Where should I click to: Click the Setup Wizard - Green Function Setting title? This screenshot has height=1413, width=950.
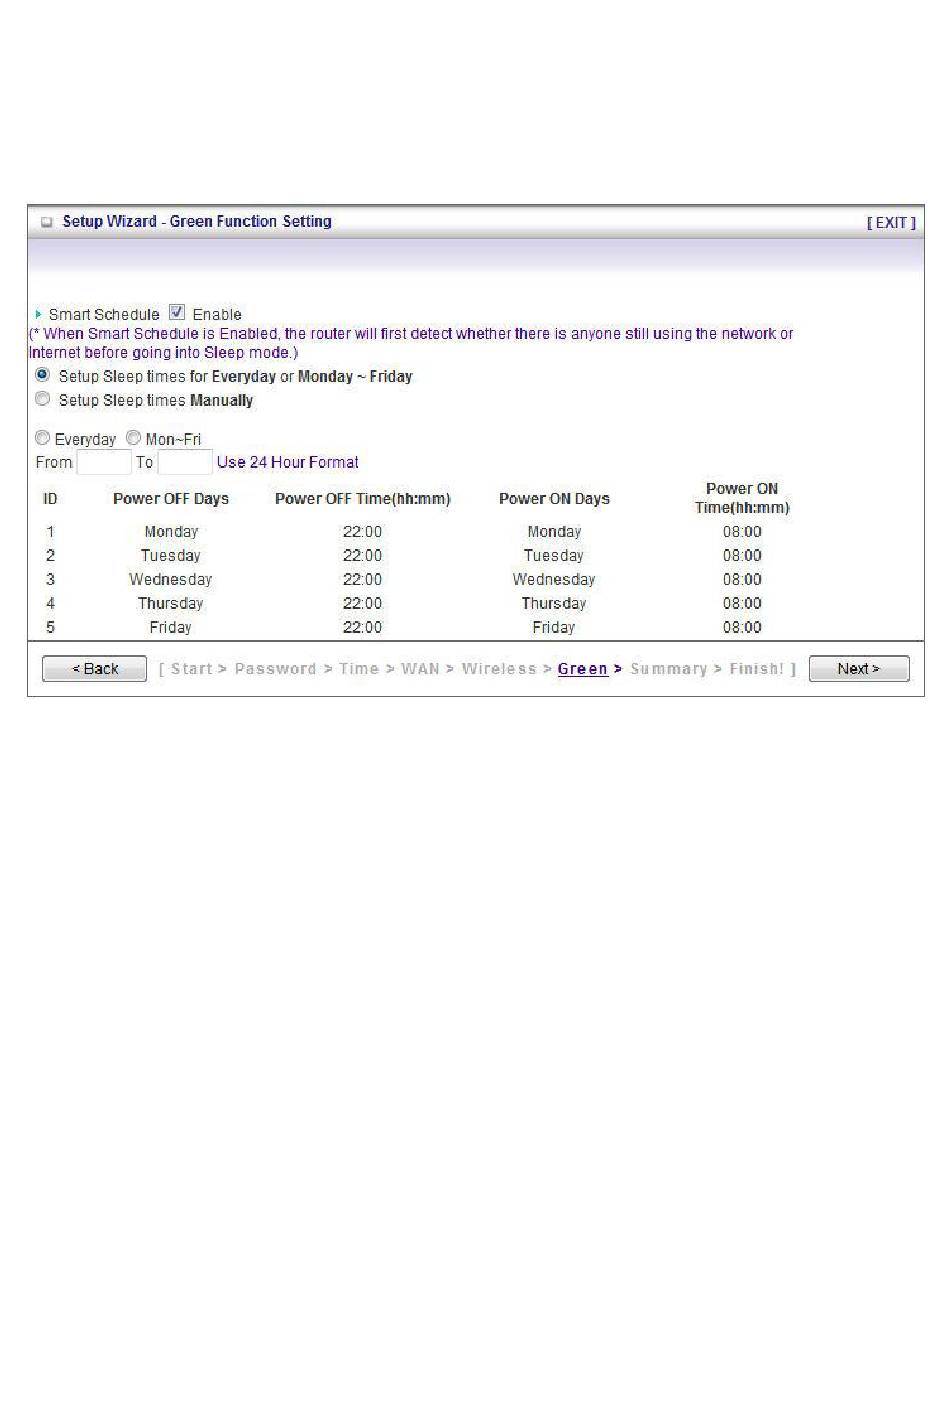coord(197,222)
